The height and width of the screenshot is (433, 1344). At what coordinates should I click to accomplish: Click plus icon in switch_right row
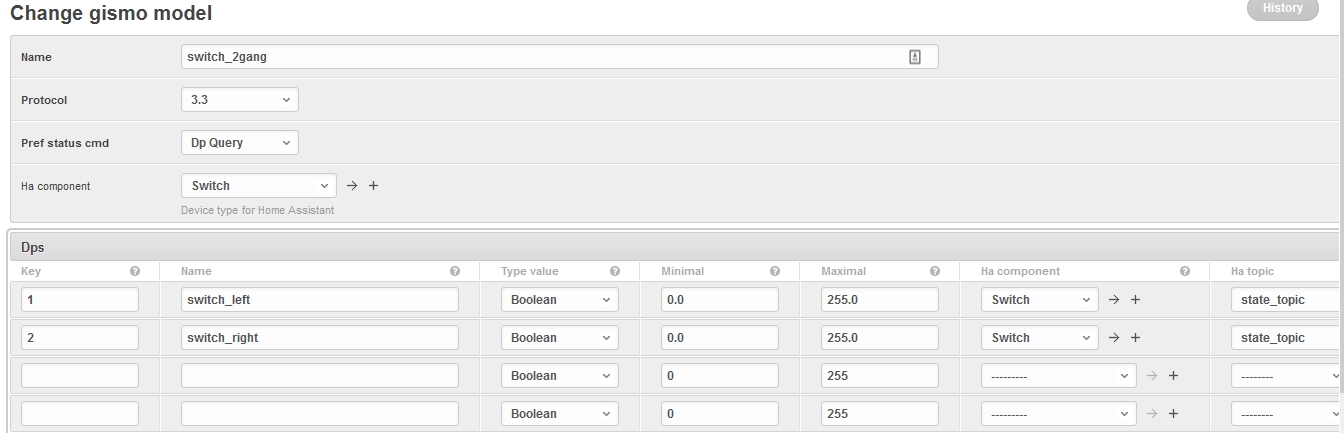pyautogui.click(x=1135, y=338)
